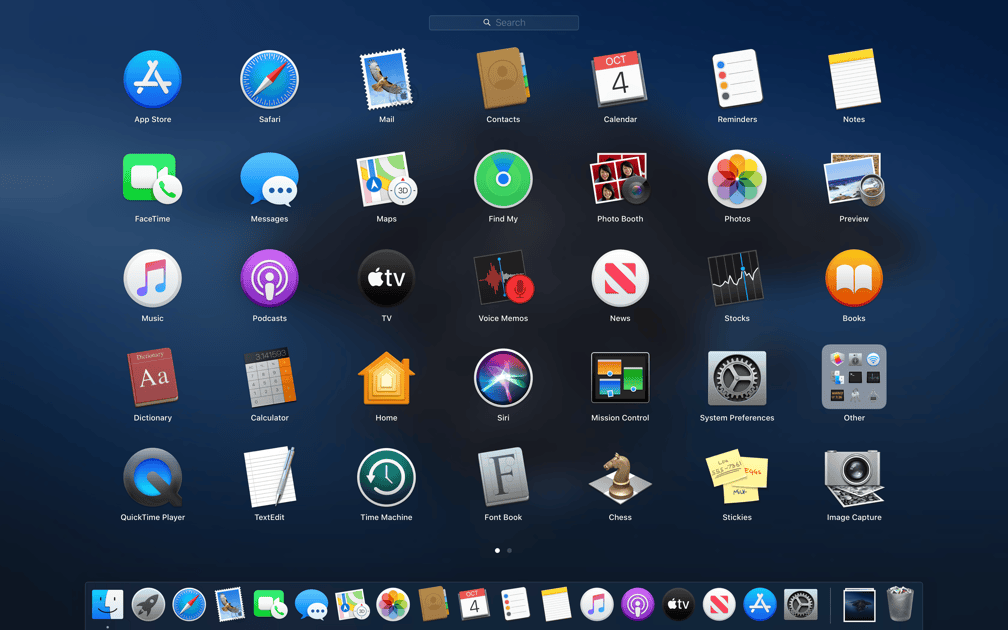Open Messages from the Dock

311,605
